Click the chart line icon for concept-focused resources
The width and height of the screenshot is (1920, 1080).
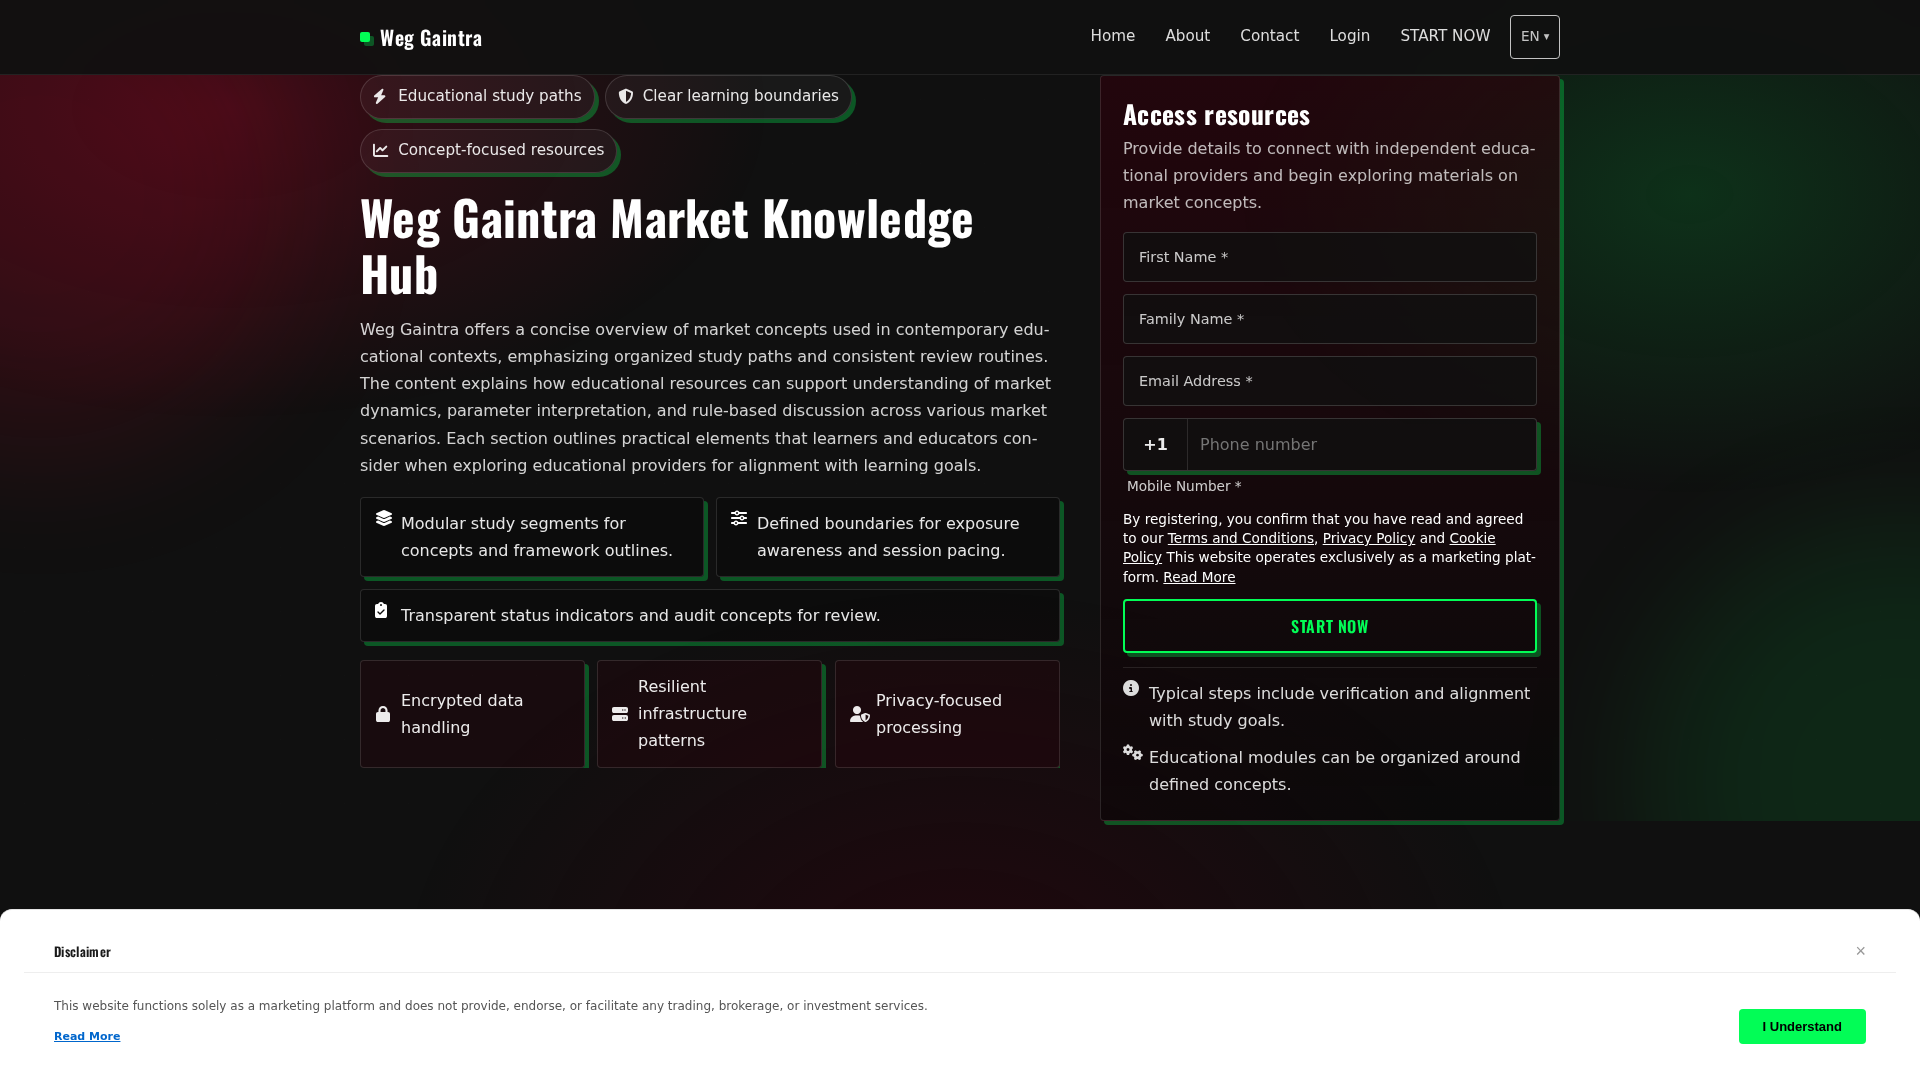pyautogui.click(x=381, y=151)
